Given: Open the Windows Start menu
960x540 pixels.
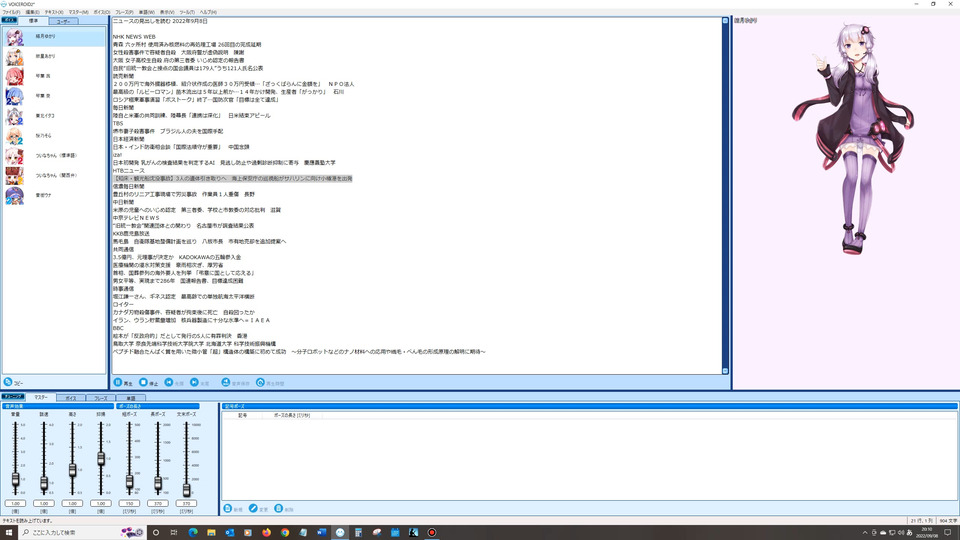Looking at the screenshot, I should pyautogui.click(x=9, y=532).
